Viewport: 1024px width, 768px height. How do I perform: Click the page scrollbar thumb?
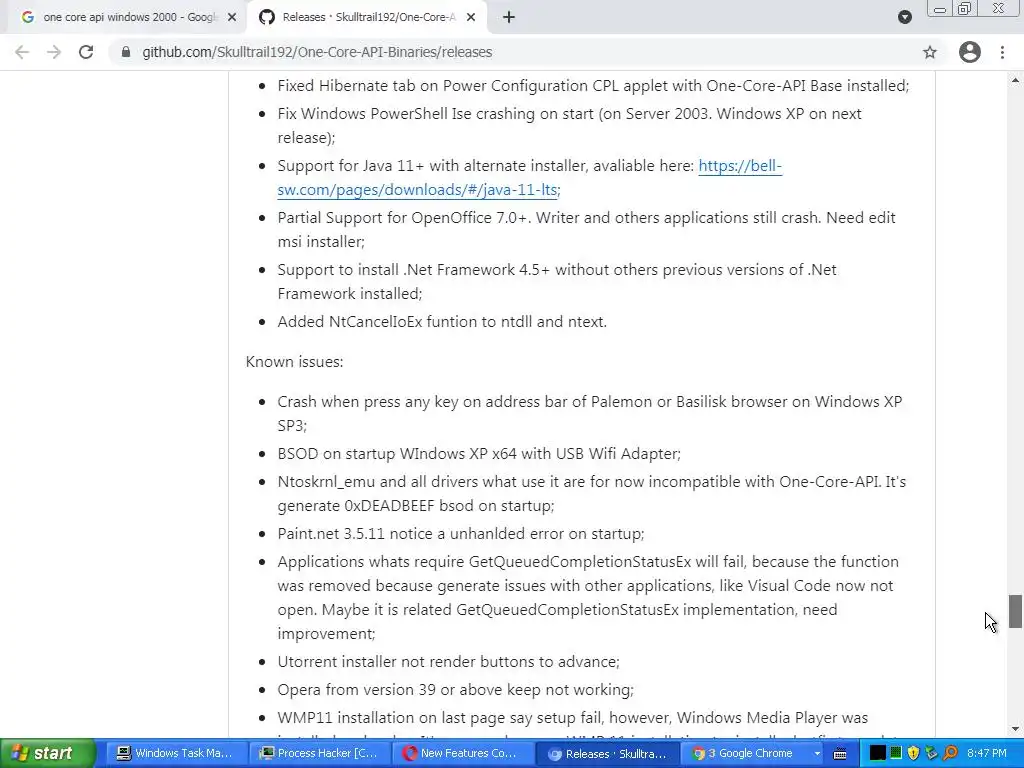(1015, 611)
